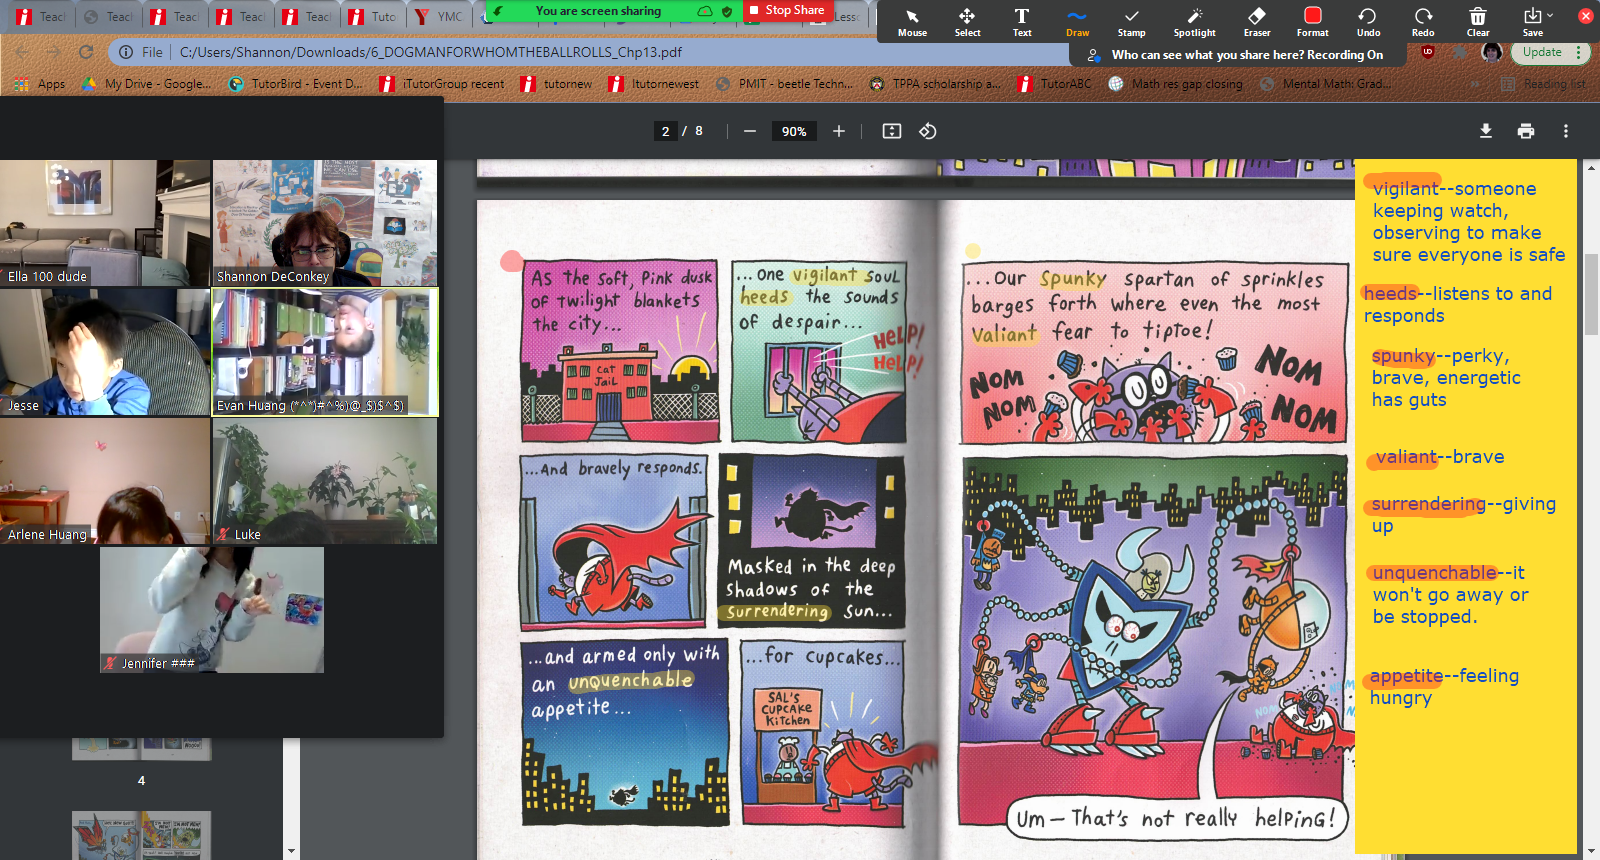This screenshot has height=860, width=1600.
Task: Click the uBlock Origin extension icon
Action: tap(1428, 51)
